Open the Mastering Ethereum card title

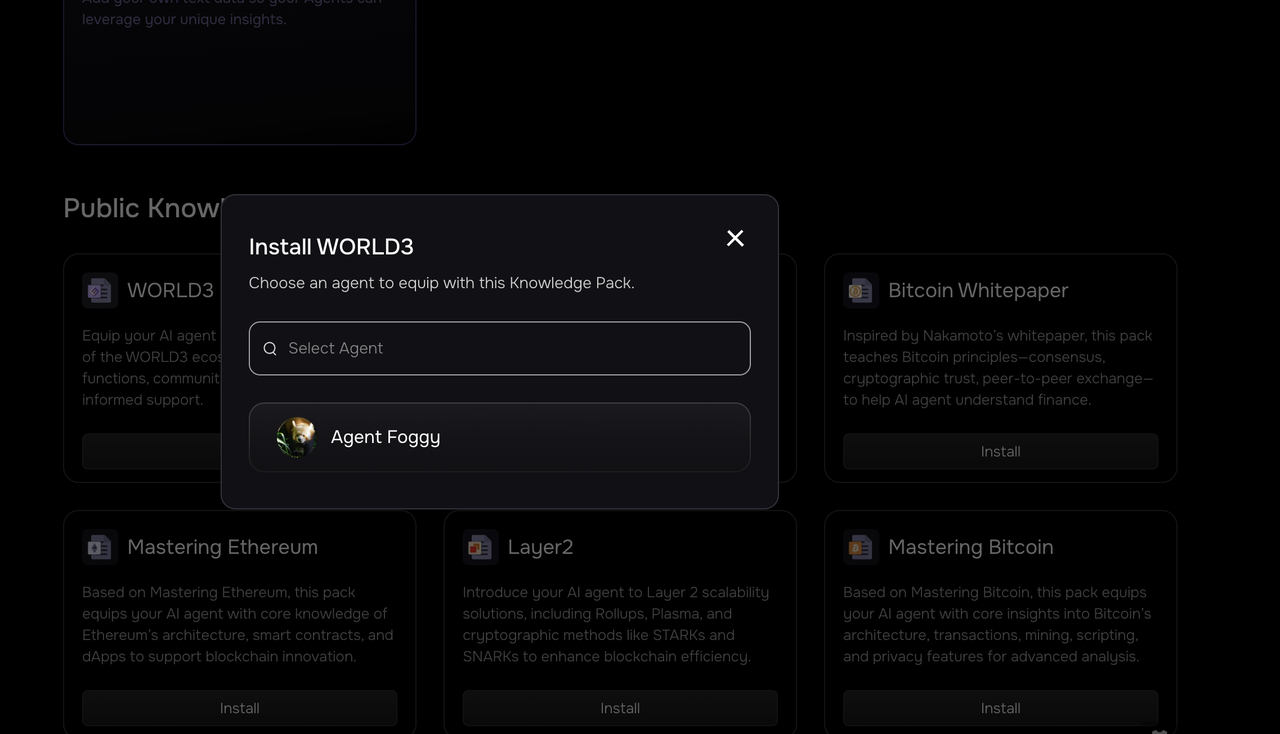click(222, 548)
